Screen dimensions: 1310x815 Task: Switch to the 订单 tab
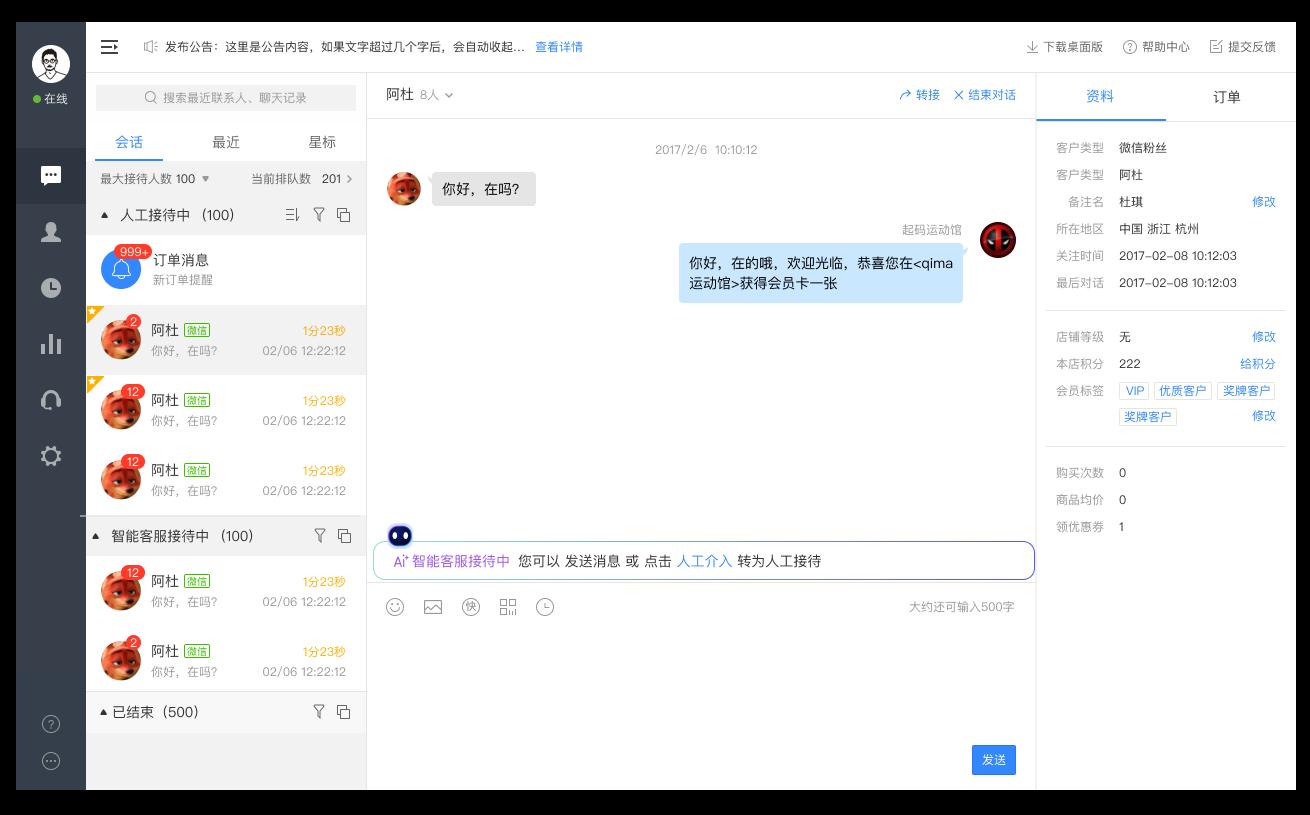point(1225,97)
